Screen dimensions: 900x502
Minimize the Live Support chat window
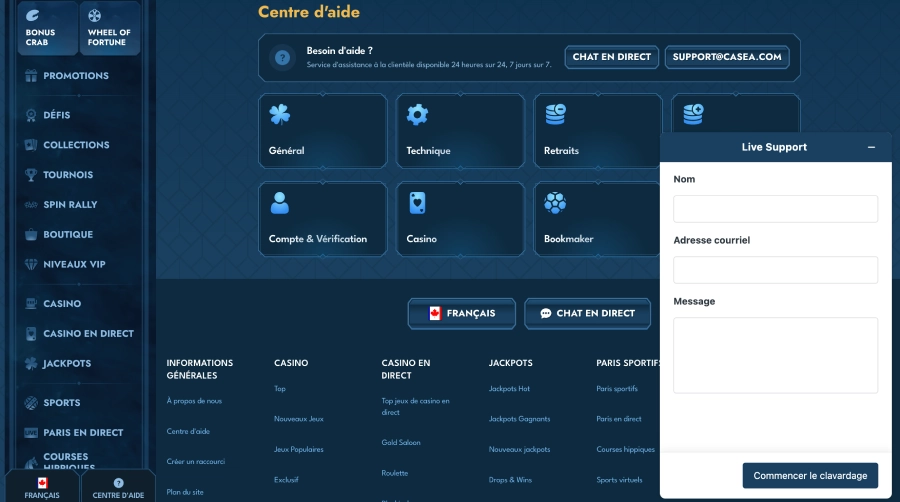point(871,147)
